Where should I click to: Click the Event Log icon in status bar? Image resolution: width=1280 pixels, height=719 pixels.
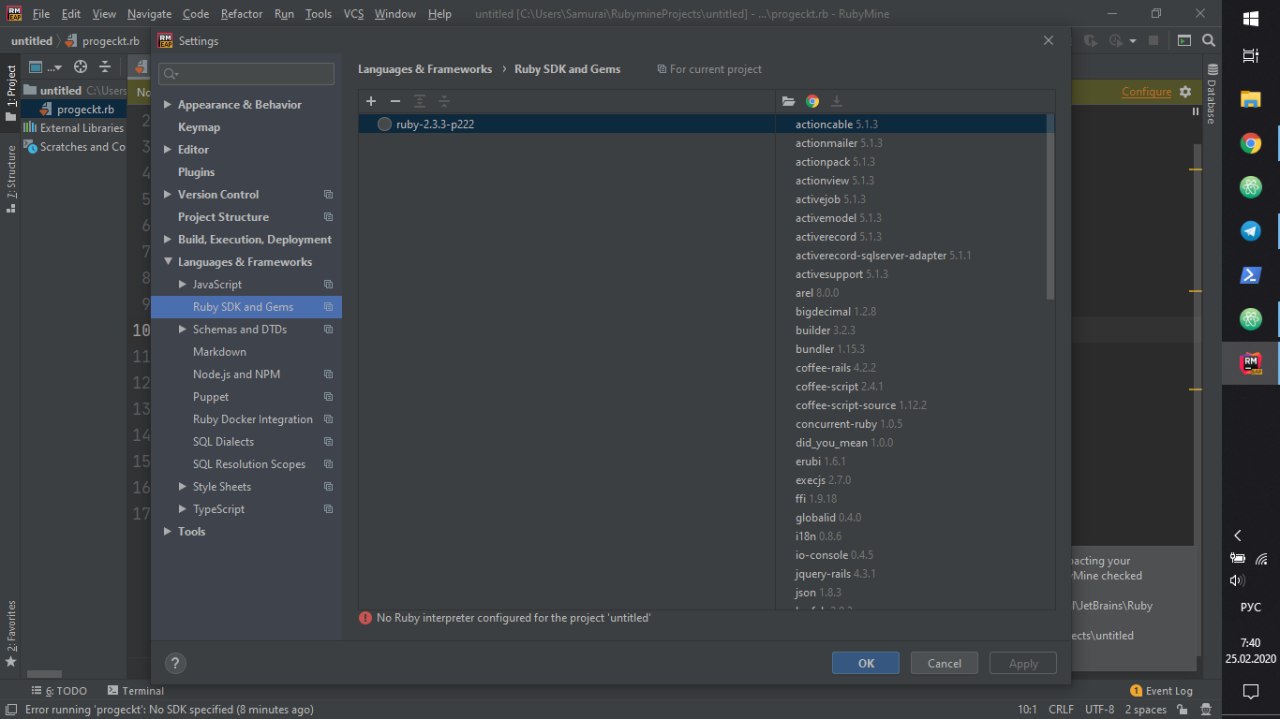tap(1136, 691)
